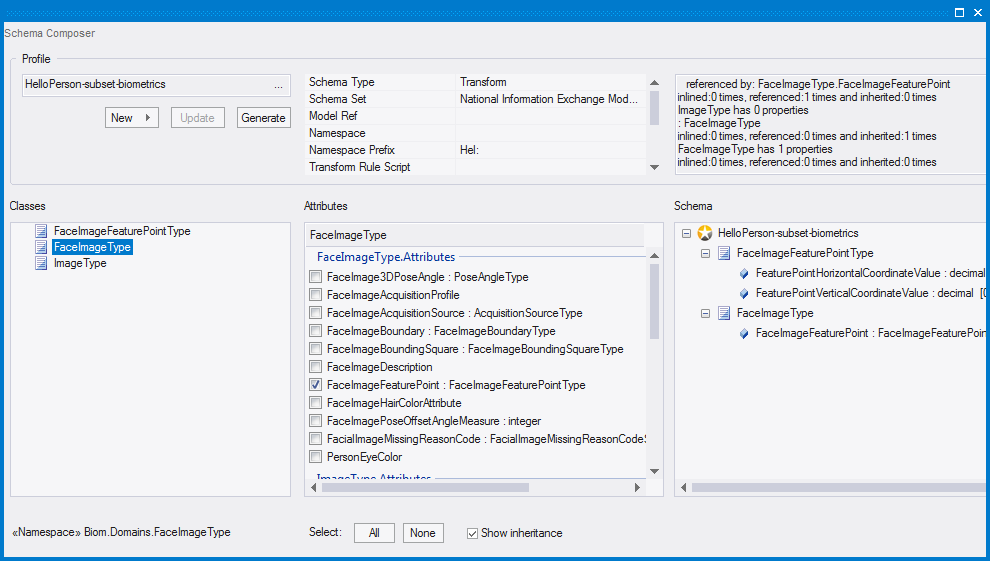Image resolution: width=990 pixels, height=561 pixels.
Task: Click the FeaturePointVerticalCoordinateValue attribute icon
Action: pos(743,293)
